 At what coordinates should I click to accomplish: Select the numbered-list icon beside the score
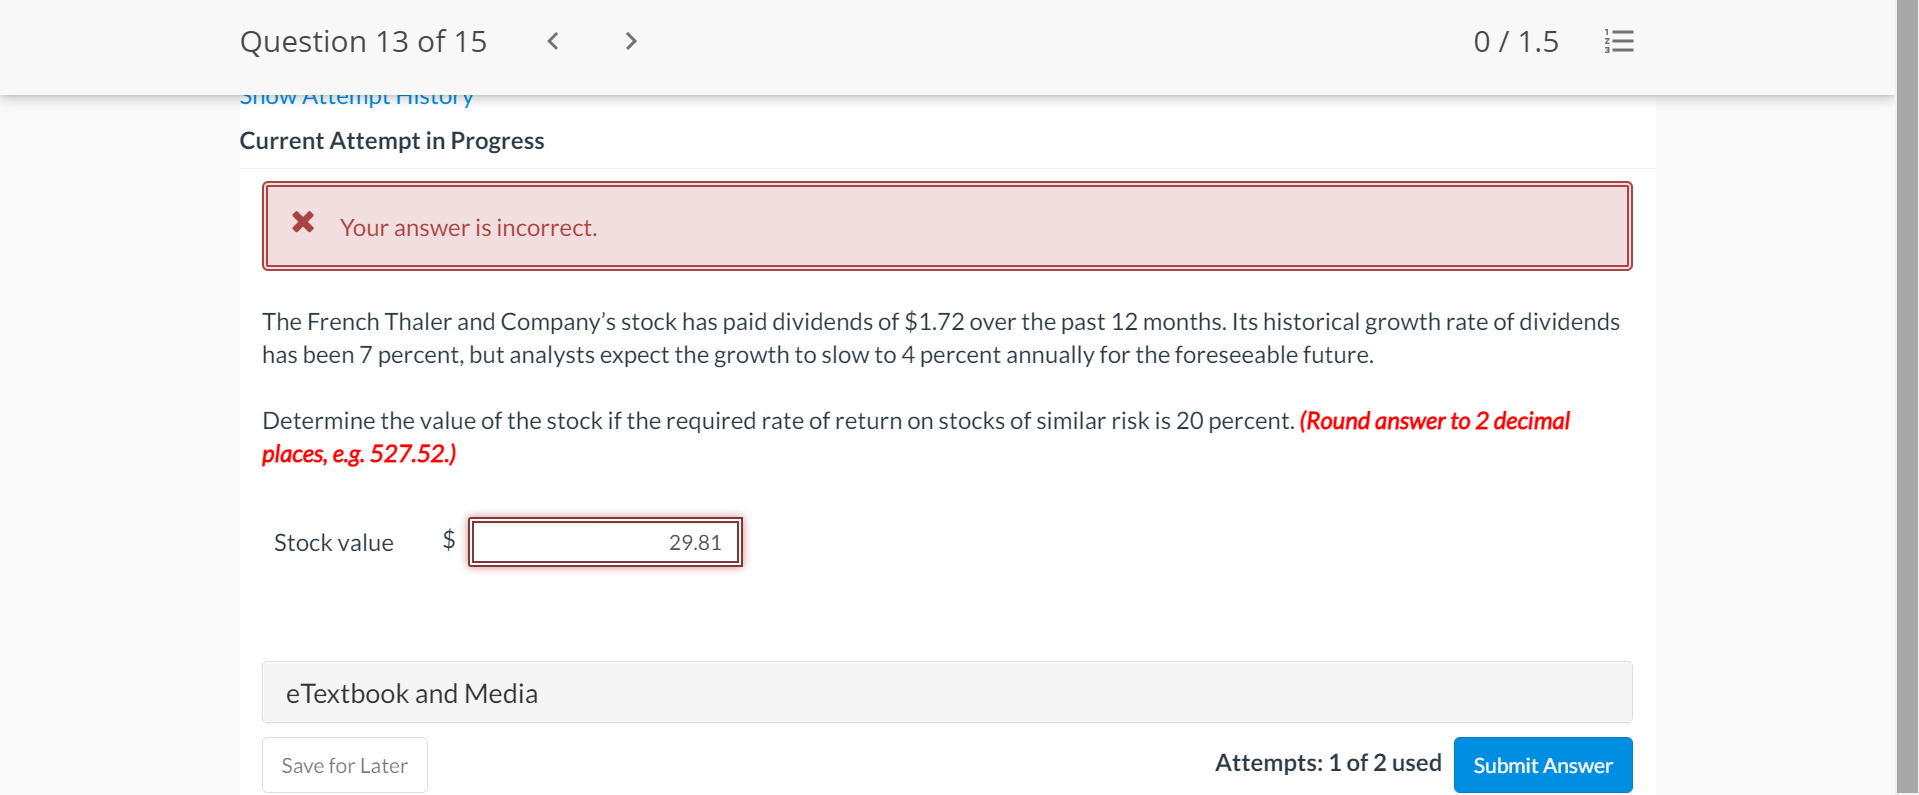(1617, 41)
